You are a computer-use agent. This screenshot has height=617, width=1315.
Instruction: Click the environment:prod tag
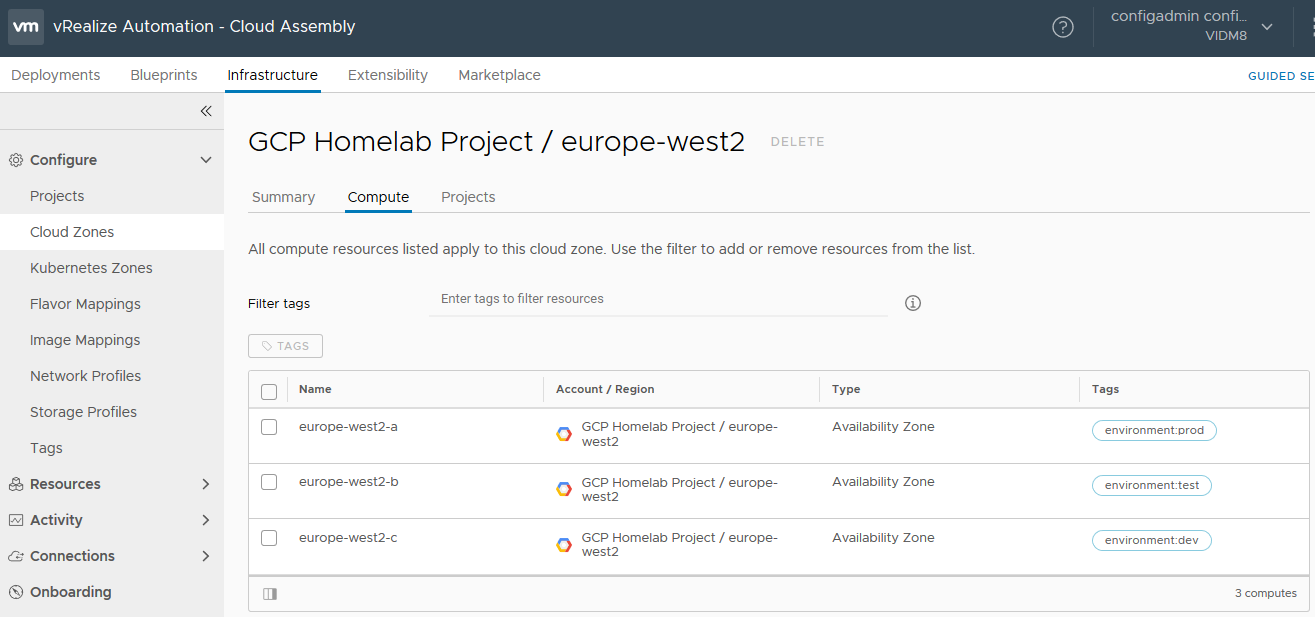(1154, 431)
